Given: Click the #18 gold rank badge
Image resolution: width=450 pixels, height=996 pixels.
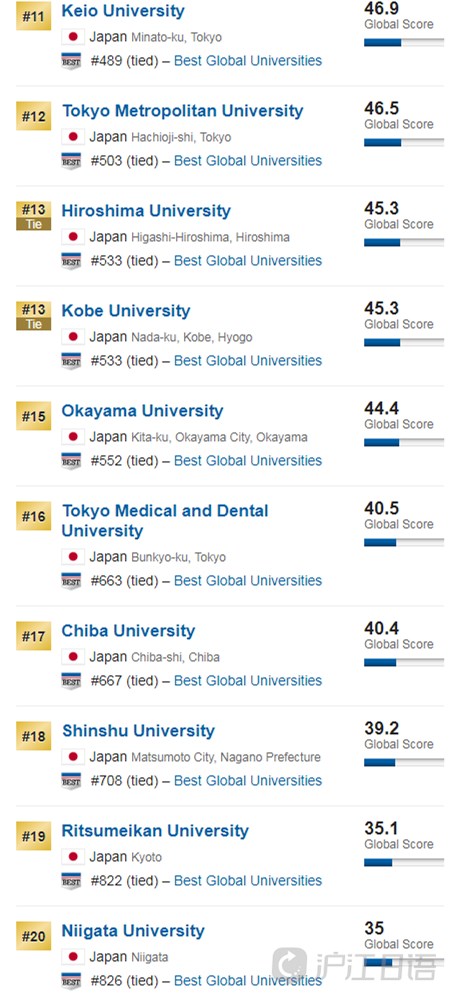Looking at the screenshot, I should coord(34,736).
